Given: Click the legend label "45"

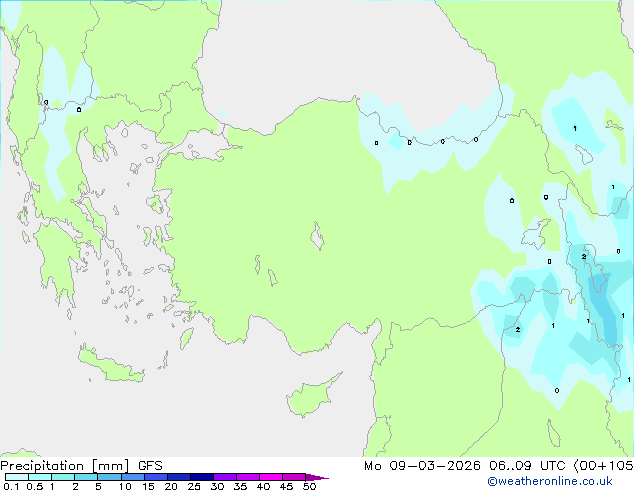Looking at the screenshot, I should click(x=286, y=486).
